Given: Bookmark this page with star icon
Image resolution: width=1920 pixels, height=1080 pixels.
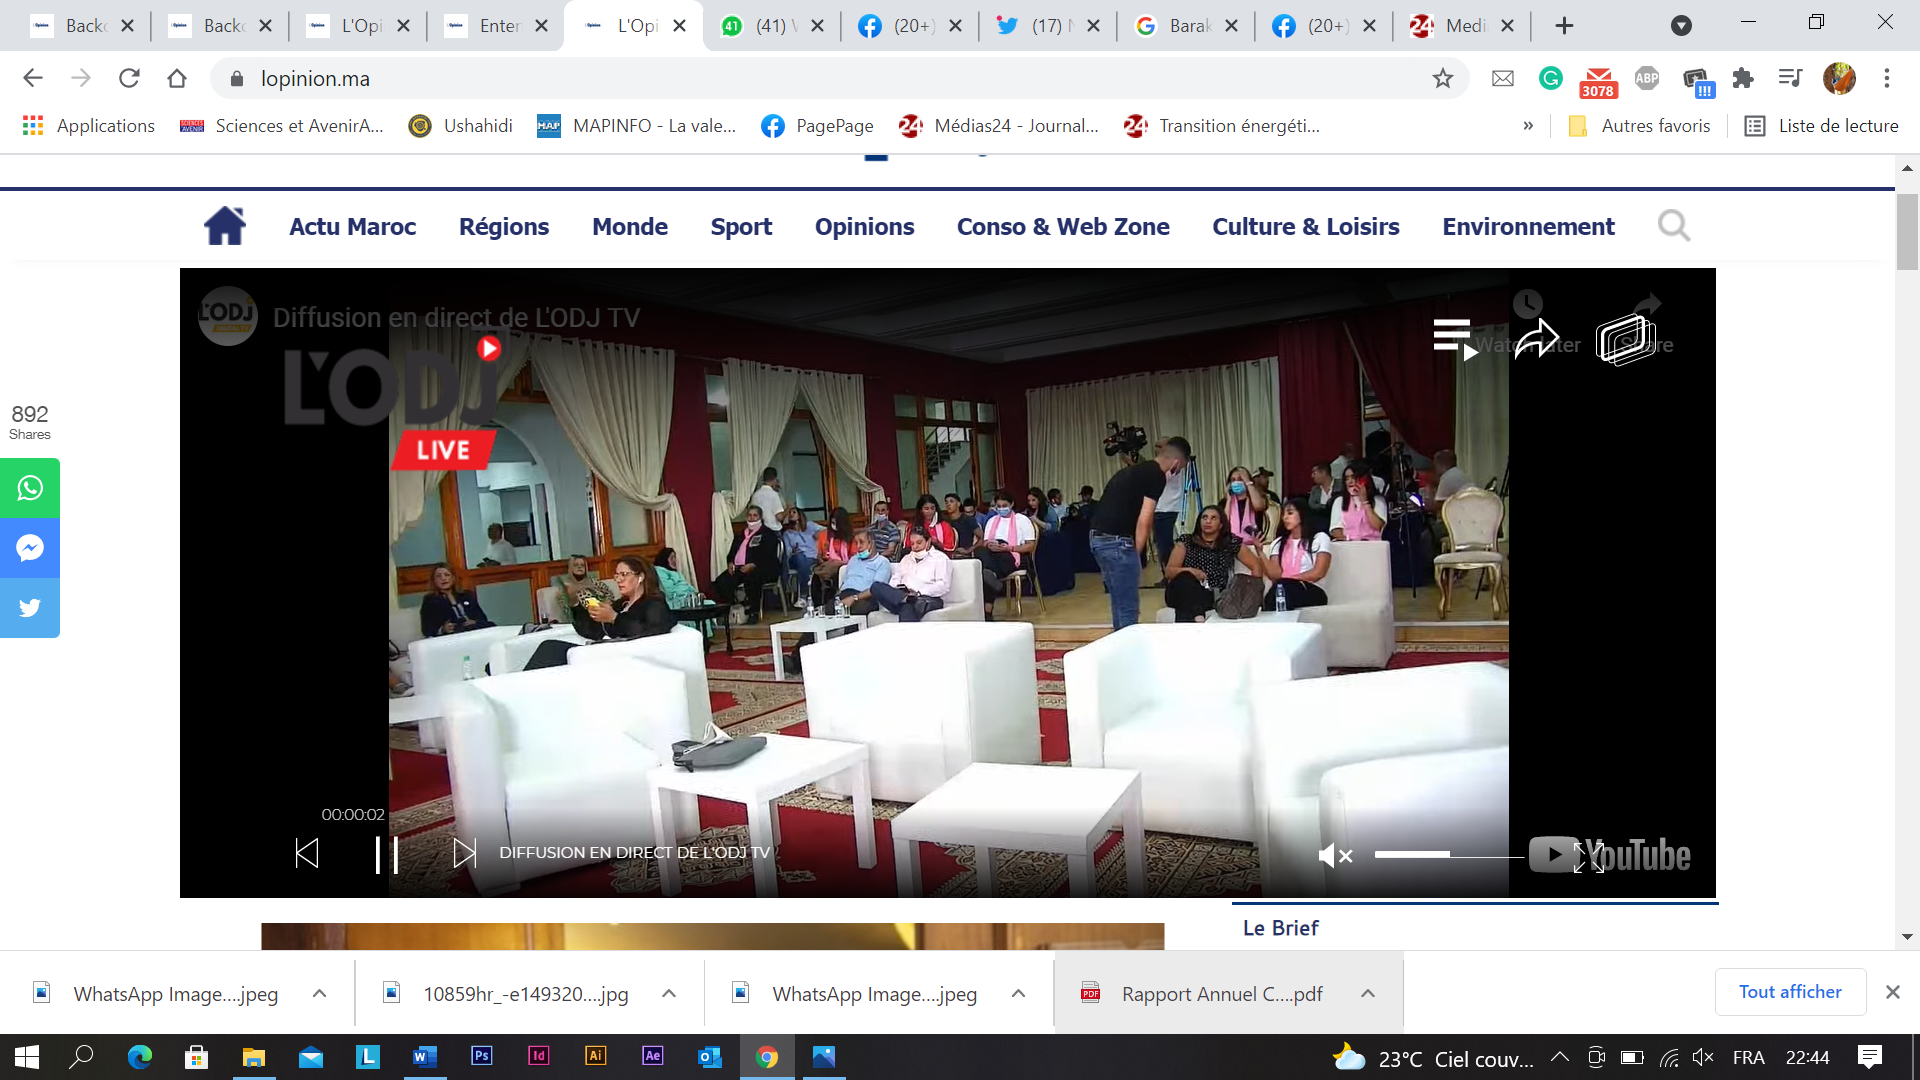Looking at the screenshot, I should pyautogui.click(x=1442, y=79).
